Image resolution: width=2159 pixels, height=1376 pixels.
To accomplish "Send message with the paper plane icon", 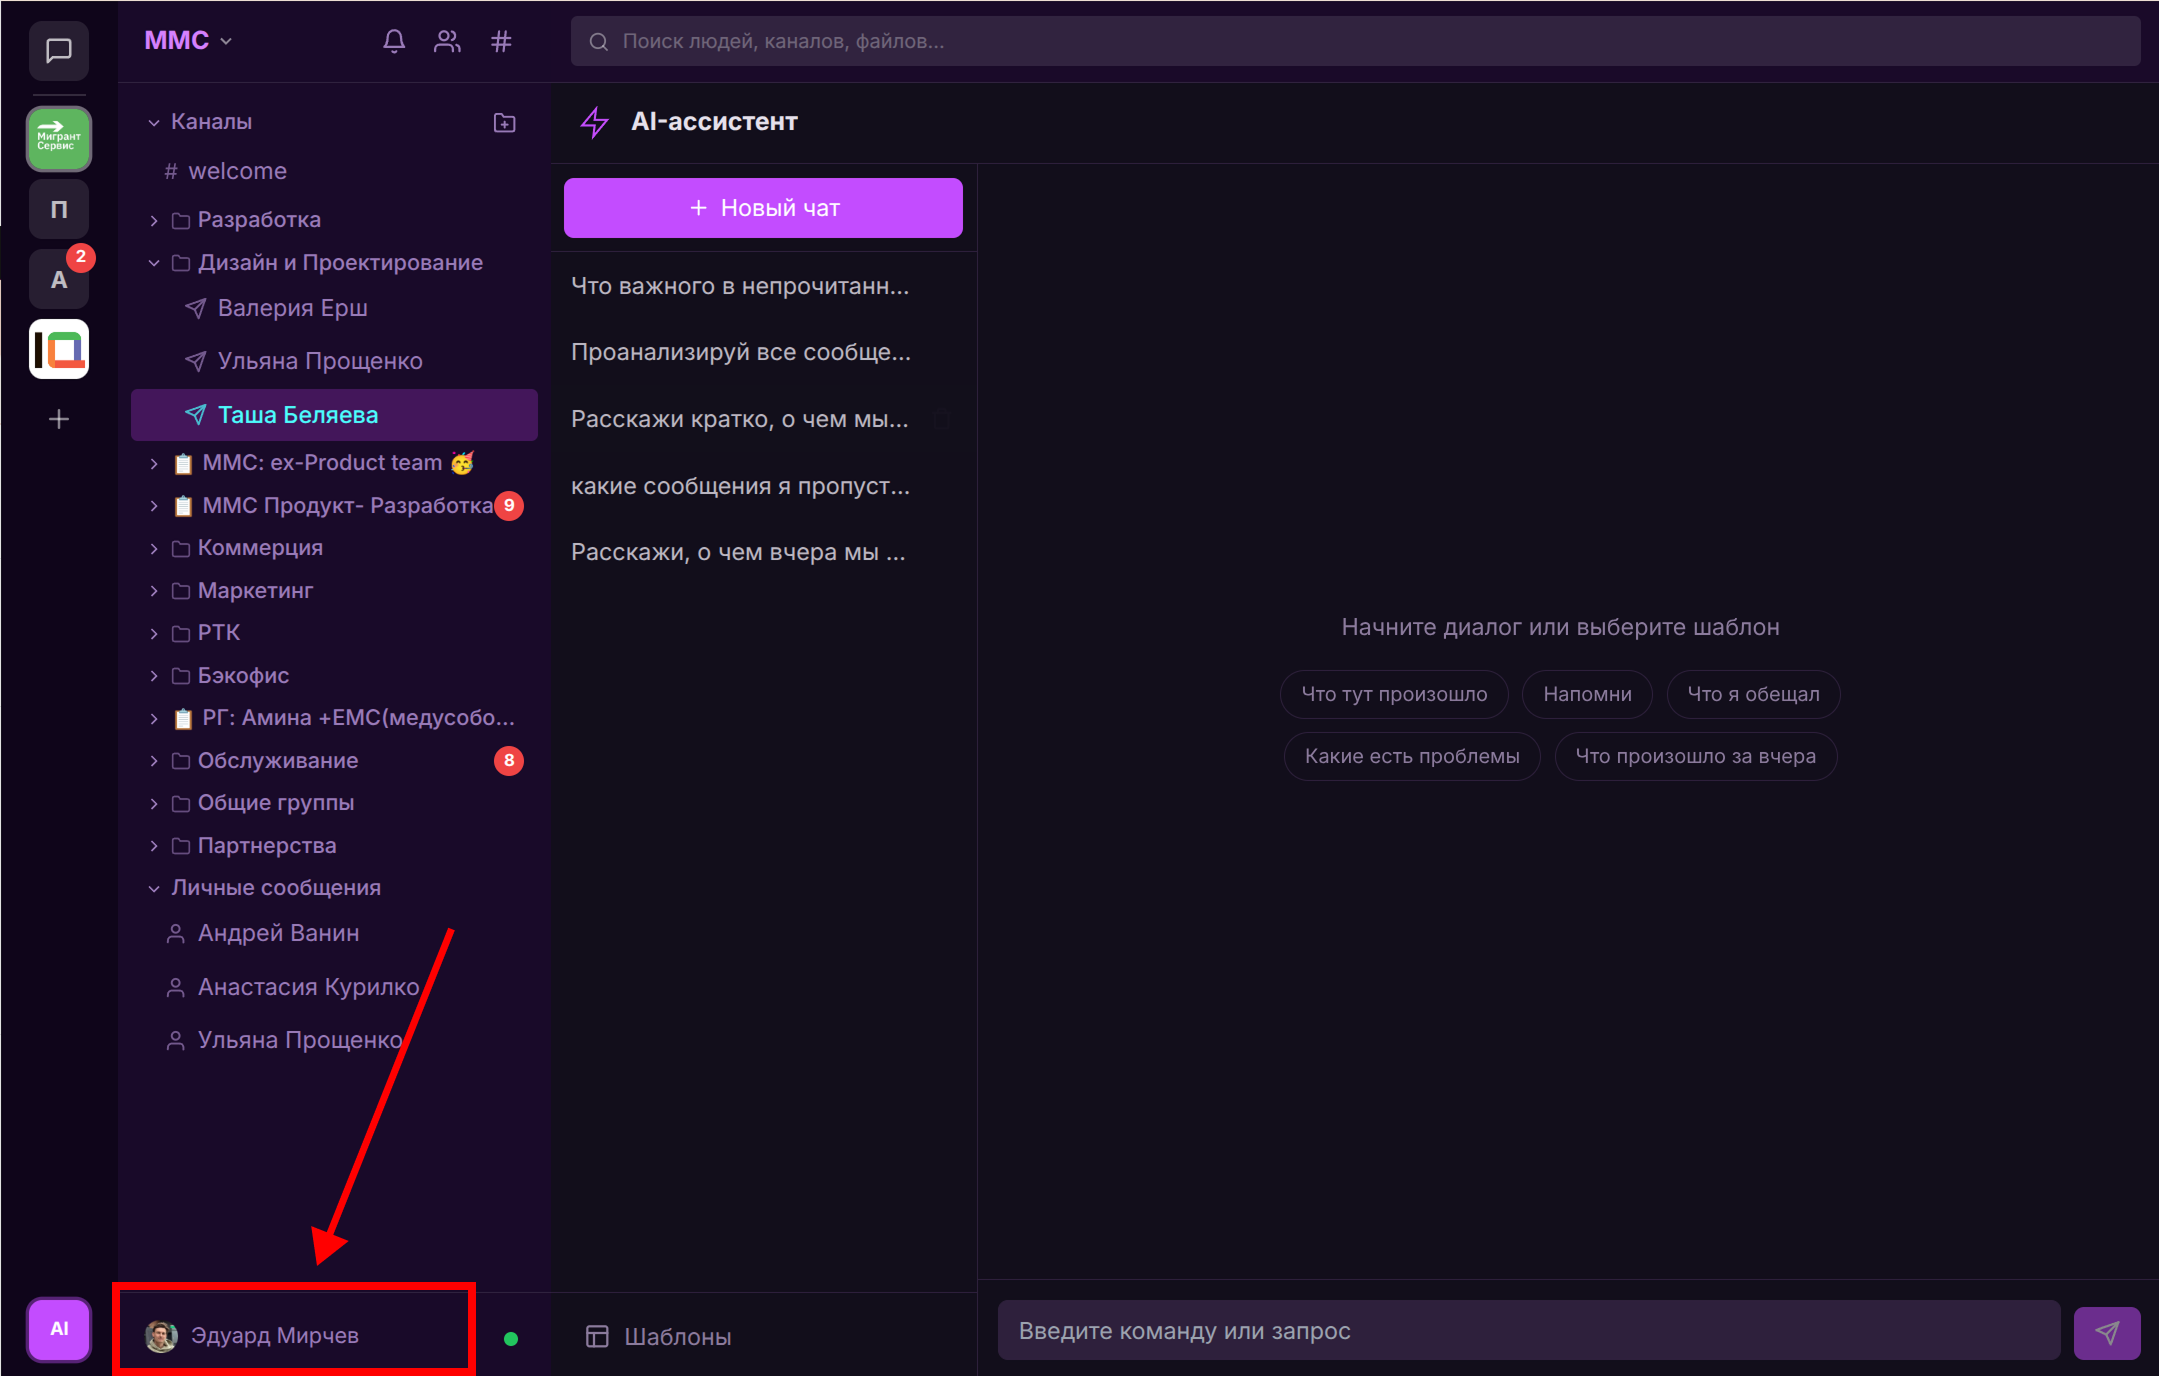I will [2108, 1331].
